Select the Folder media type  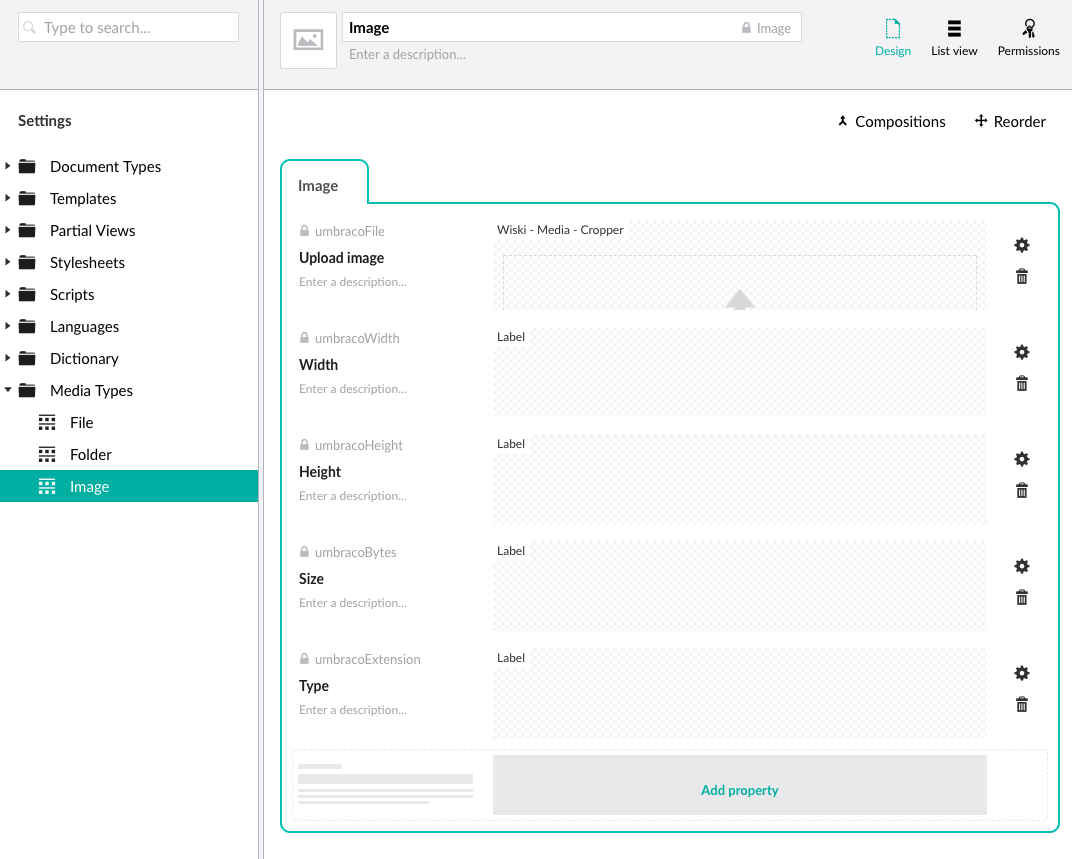click(x=90, y=454)
